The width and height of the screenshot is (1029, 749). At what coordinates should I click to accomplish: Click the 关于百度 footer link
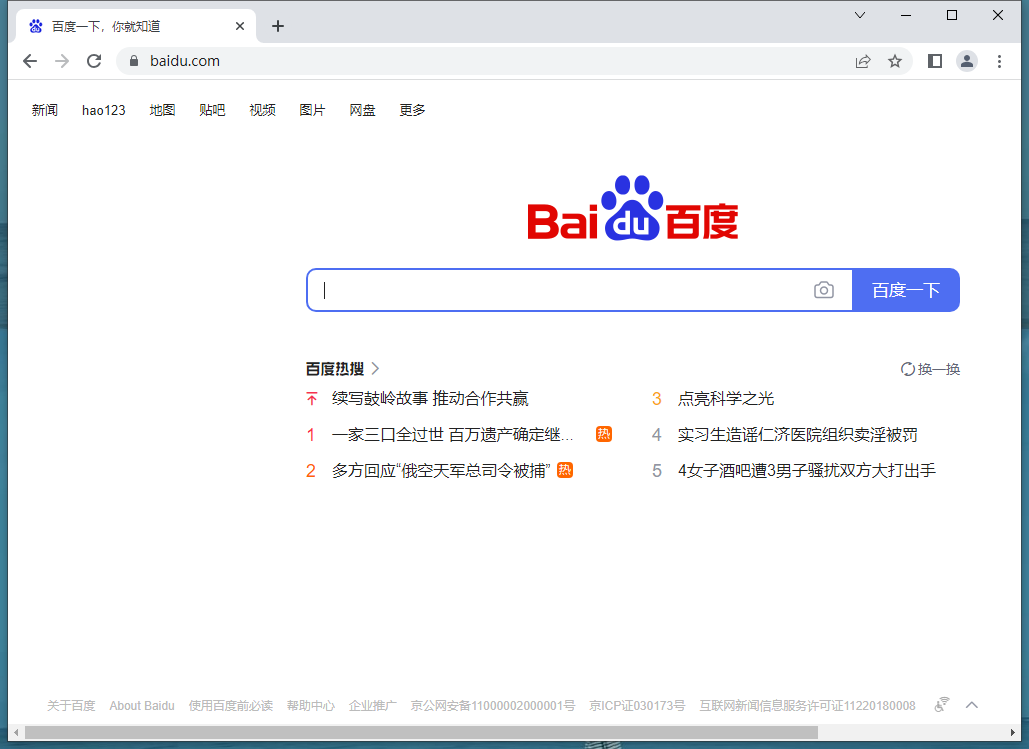pyautogui.click(x=71, y=706)
